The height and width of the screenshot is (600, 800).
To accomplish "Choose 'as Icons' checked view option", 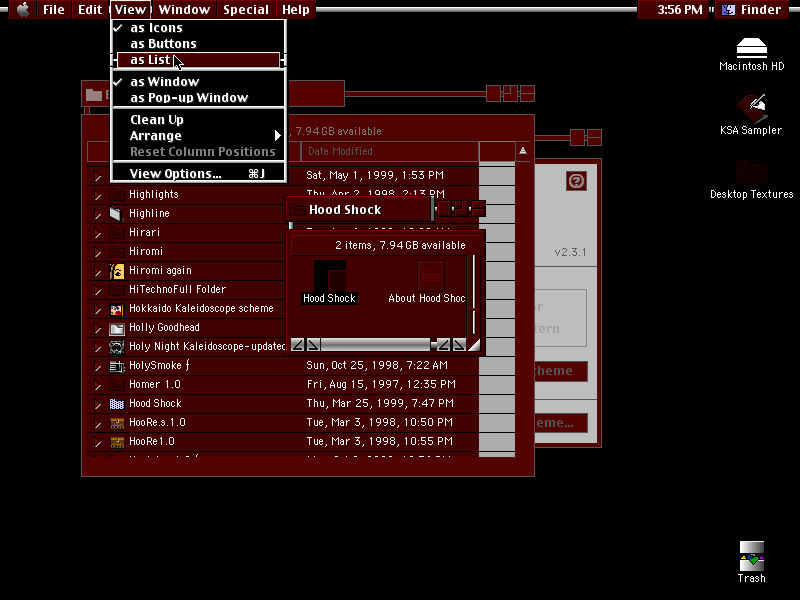I will point(198,28).
